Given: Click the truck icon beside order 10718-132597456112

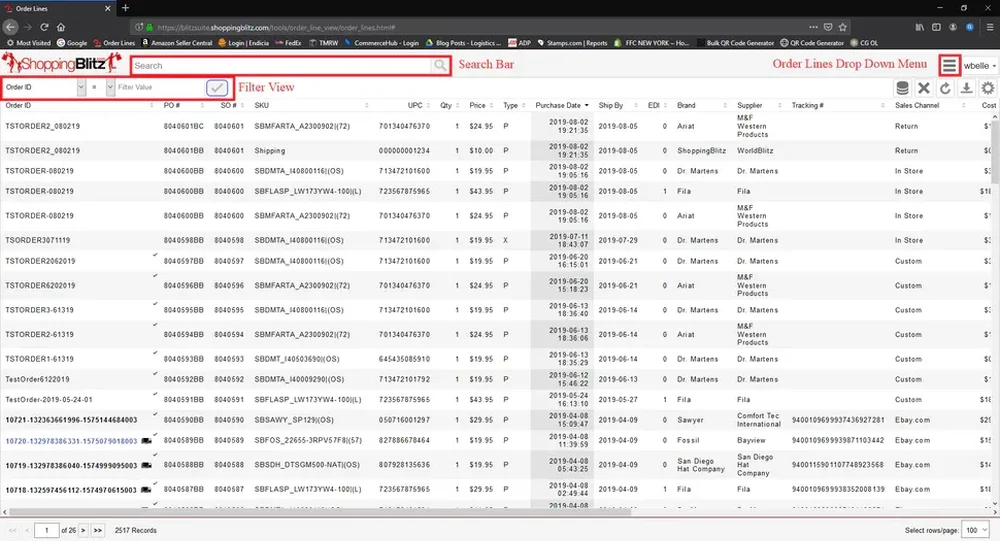Looking at the screenshot, I should click(146, 489).
